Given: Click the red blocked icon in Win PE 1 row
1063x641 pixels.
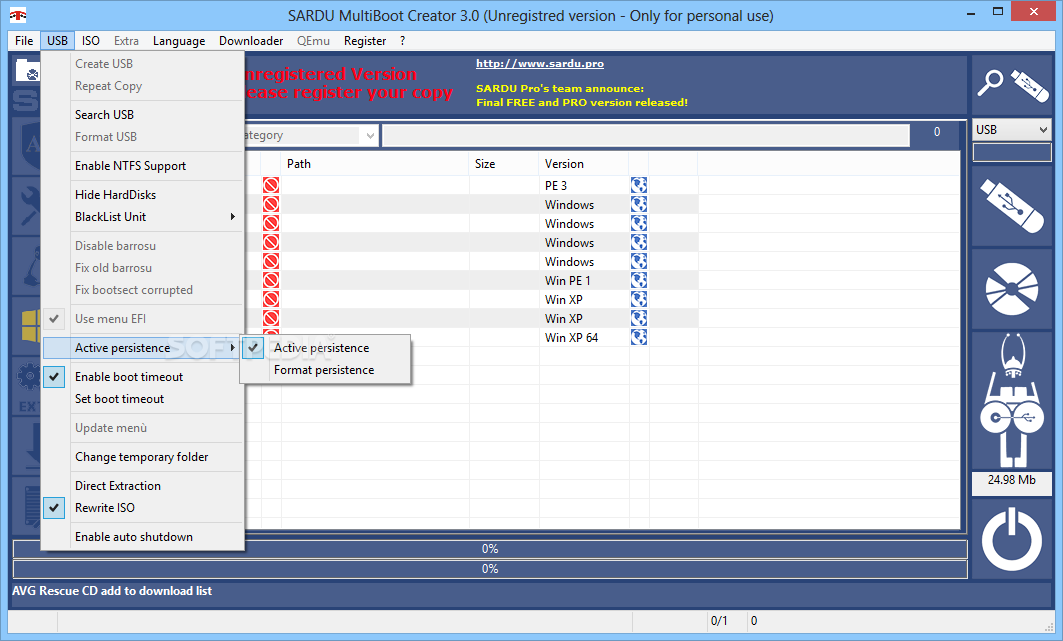Looking at the screenshot, I should [271, 280].
